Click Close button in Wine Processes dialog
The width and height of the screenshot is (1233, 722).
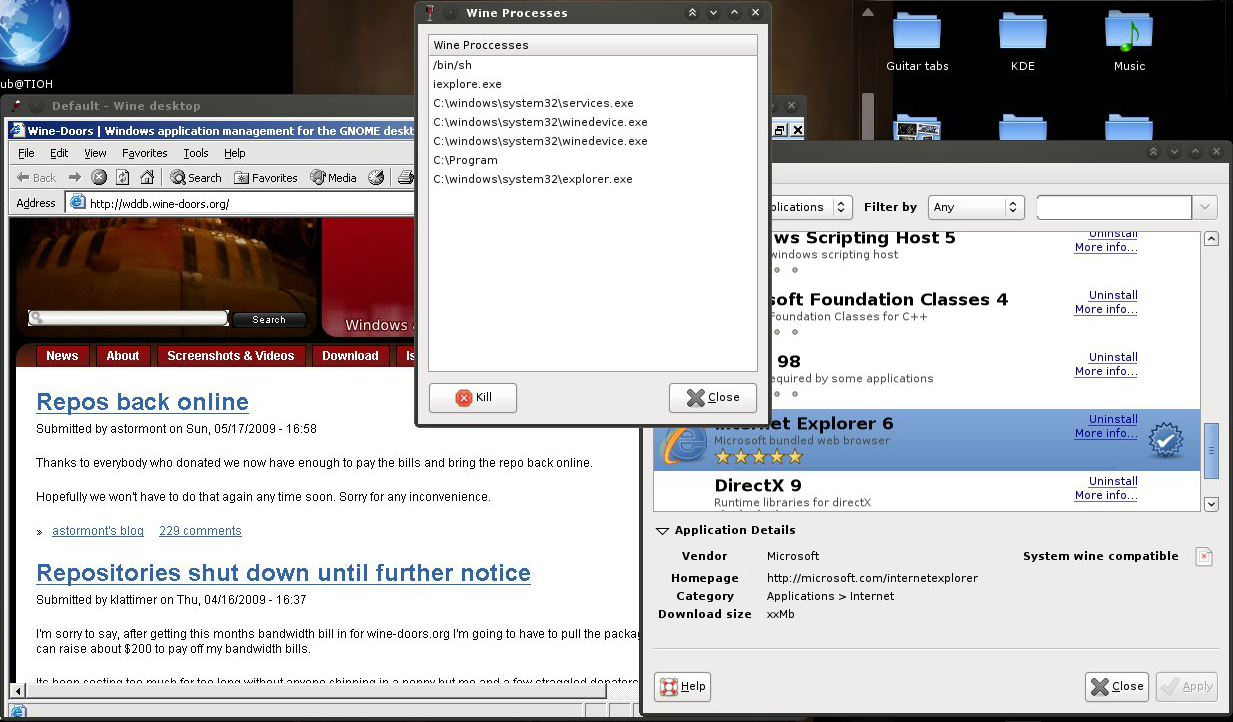click(x=713, y=397)
